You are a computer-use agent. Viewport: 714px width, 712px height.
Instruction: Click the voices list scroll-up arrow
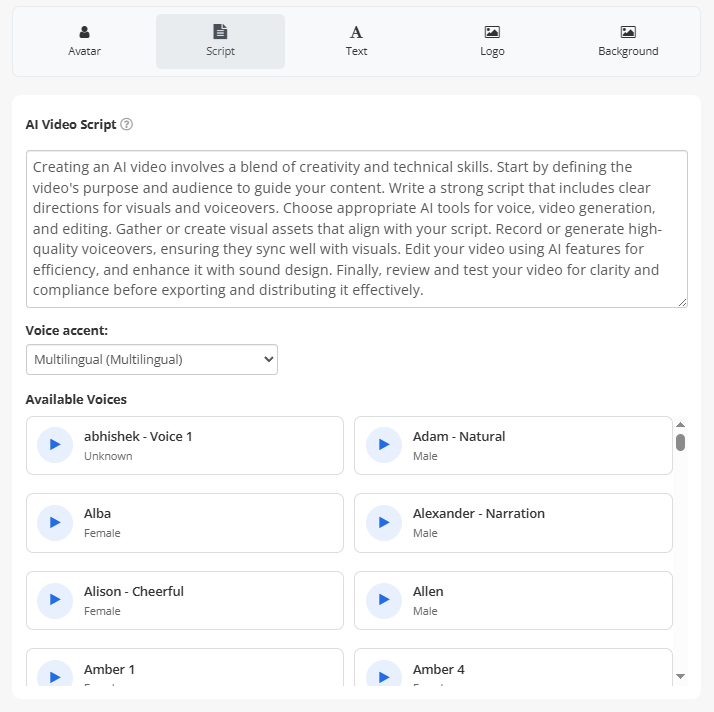point(680,424)
